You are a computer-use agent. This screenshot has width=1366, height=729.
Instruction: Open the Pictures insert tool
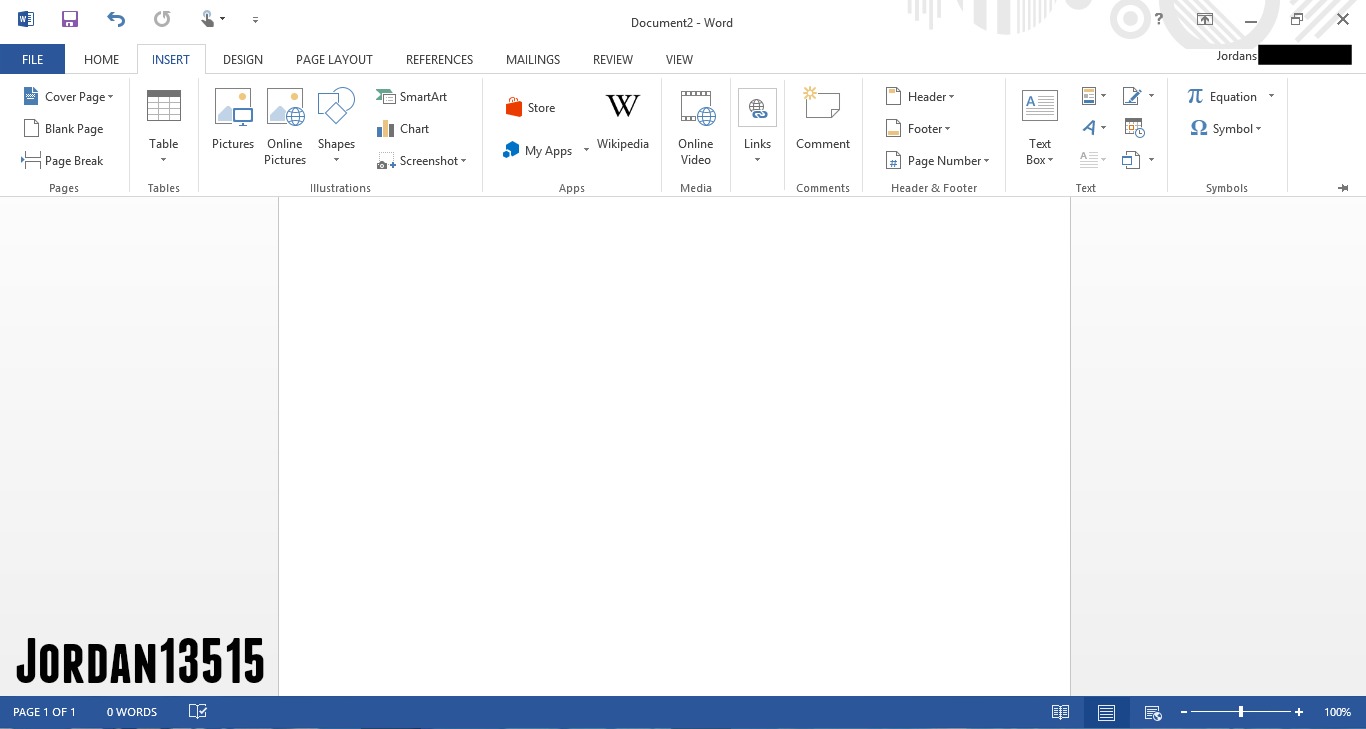coord(233,119)
